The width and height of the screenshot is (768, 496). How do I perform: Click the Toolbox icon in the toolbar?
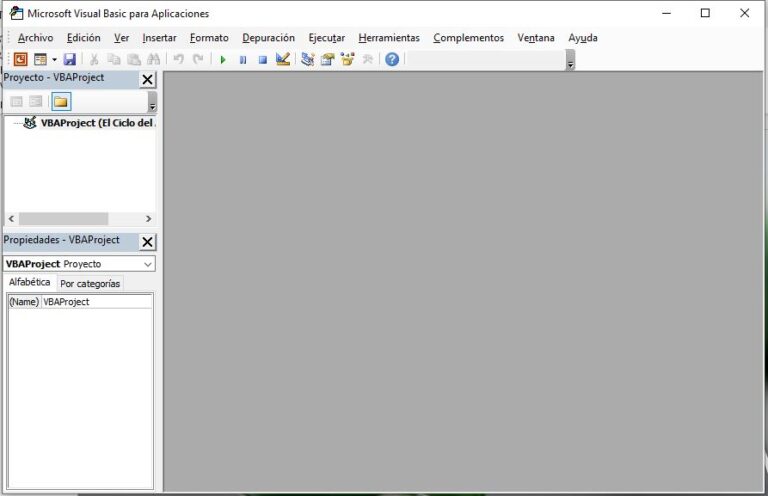[x=367, y=59]
